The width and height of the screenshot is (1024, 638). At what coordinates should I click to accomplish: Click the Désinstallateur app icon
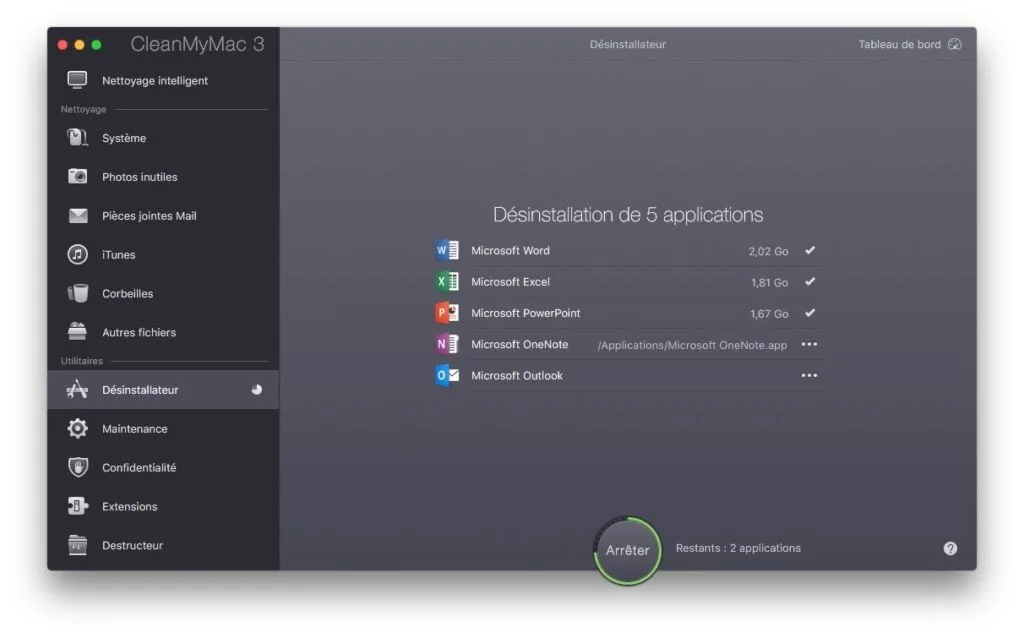pos(77,390)
